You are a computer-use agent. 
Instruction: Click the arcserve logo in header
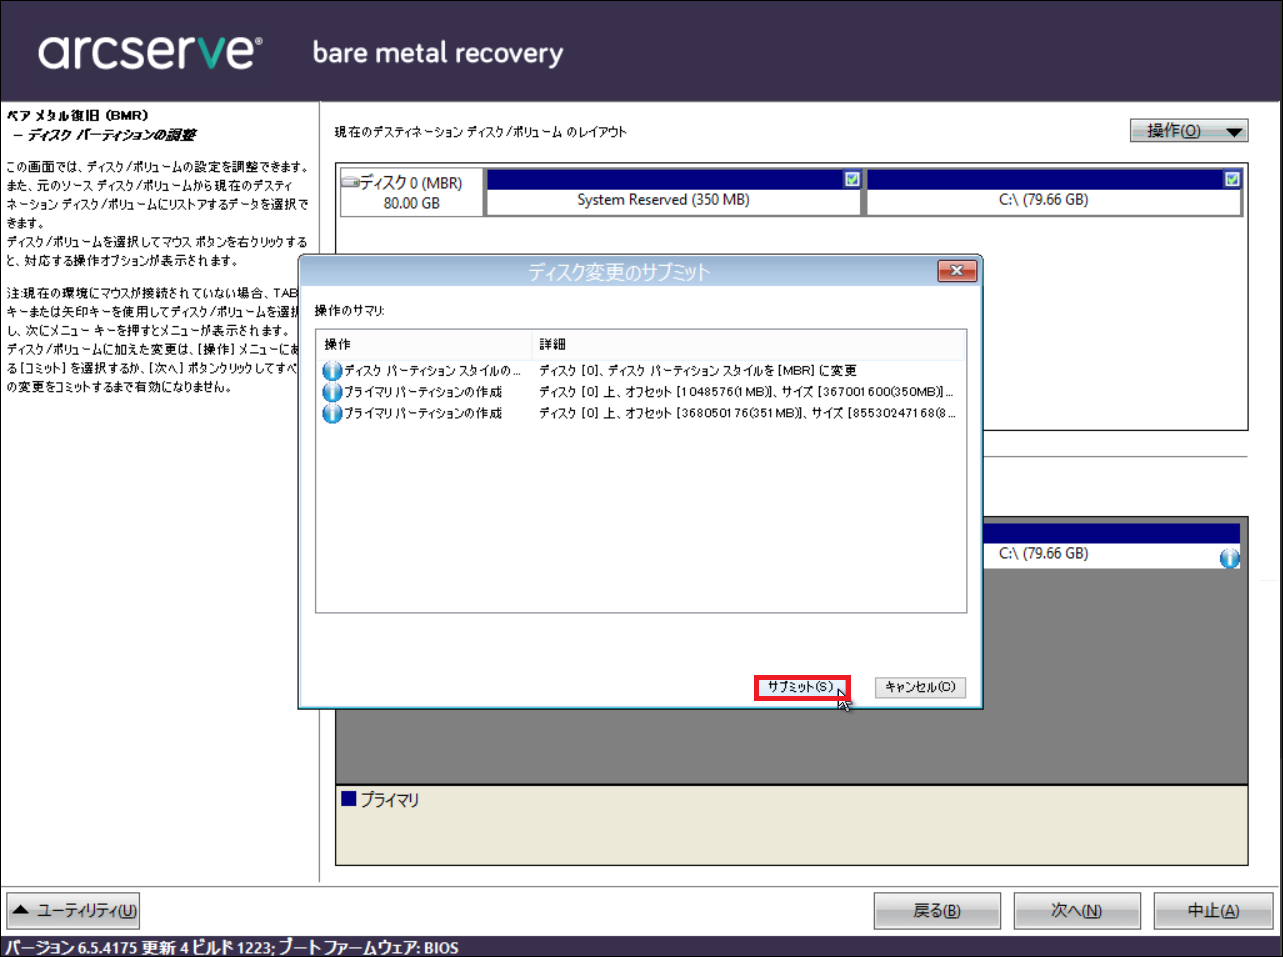click(x=150, y=52)
